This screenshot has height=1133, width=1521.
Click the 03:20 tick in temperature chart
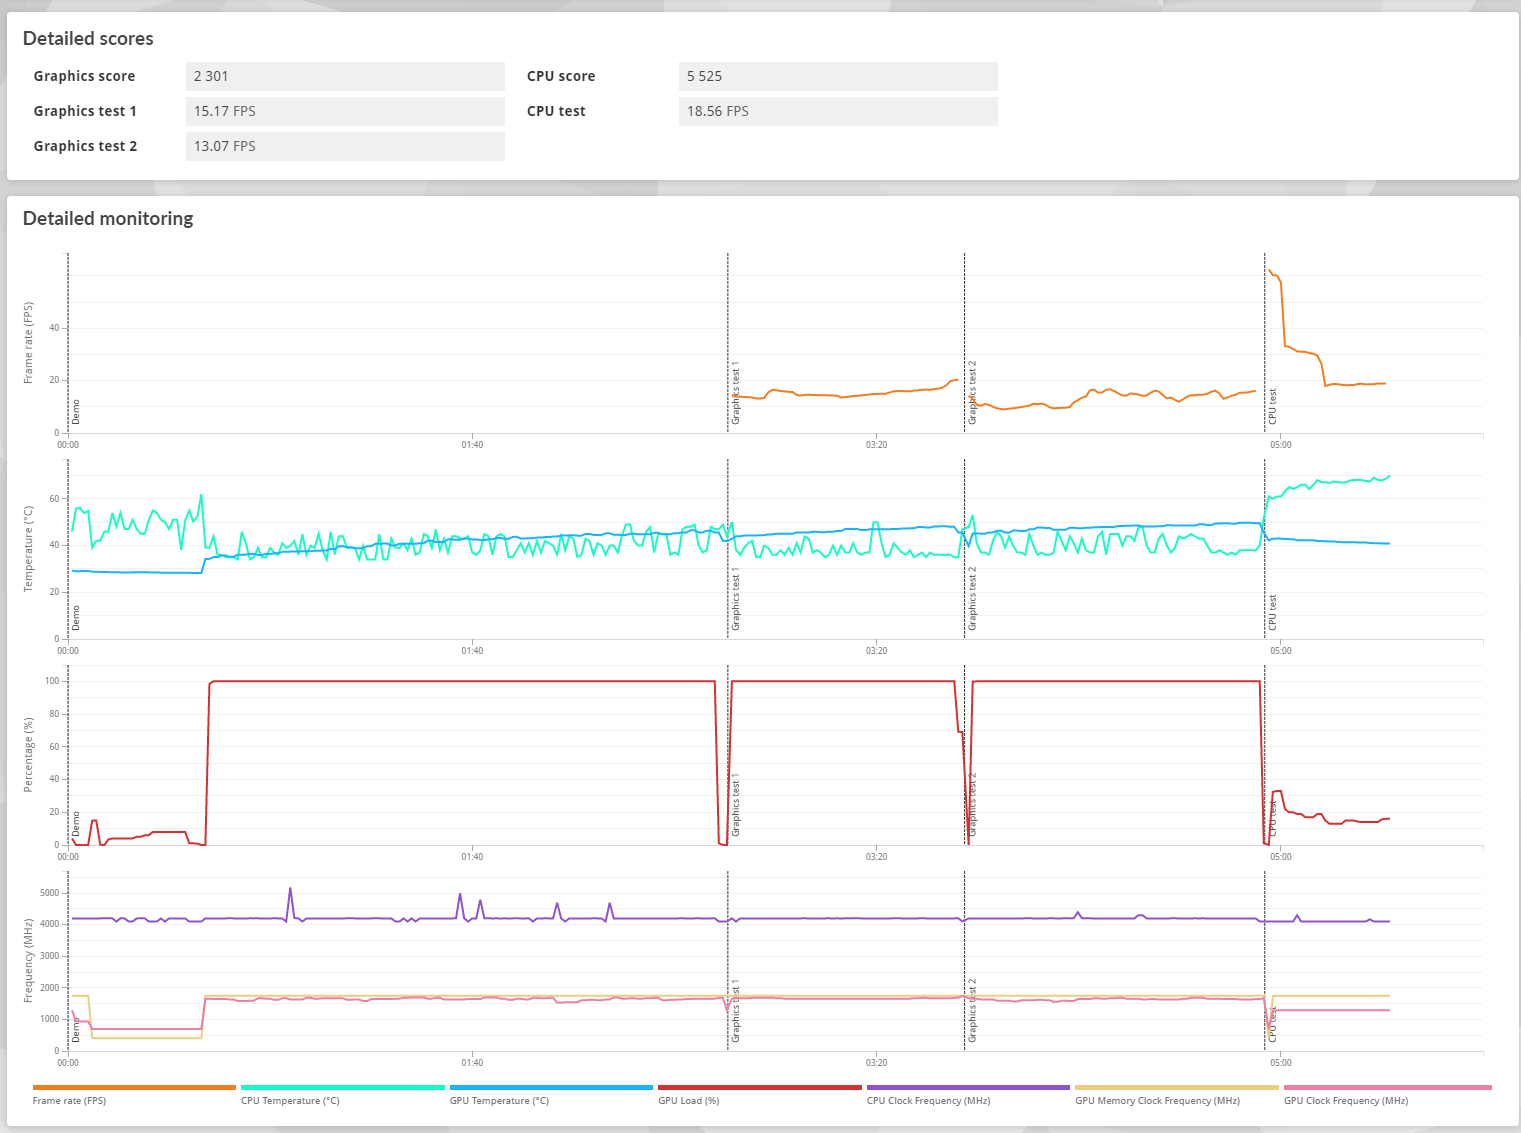click(876, 651)
